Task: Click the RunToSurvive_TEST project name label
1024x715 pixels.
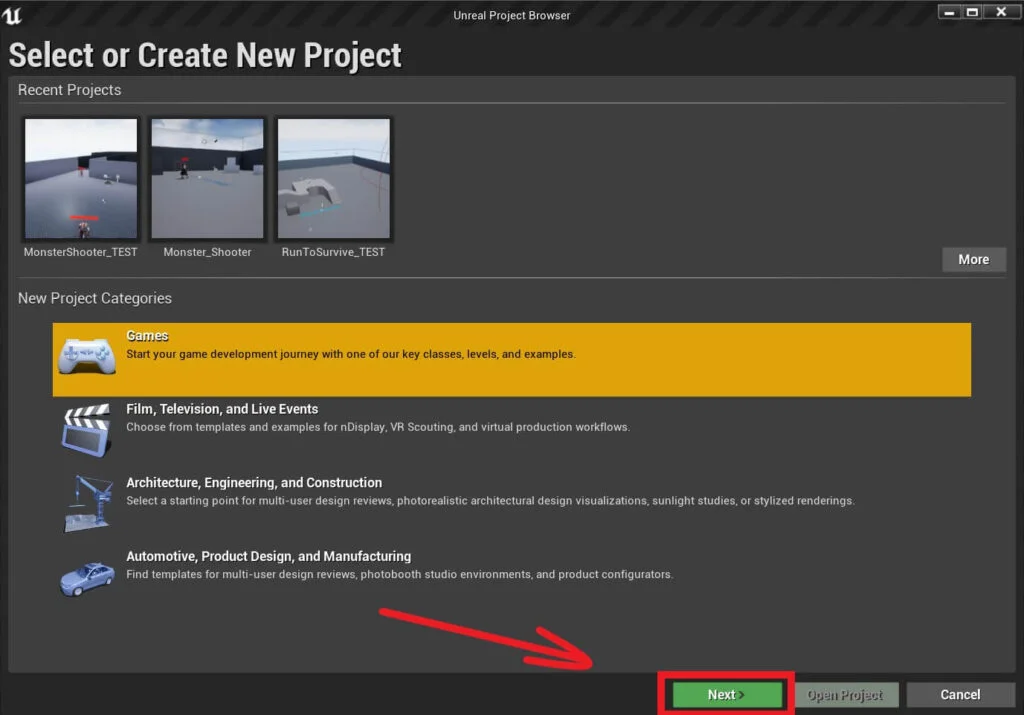Action: tap(333, 252)
